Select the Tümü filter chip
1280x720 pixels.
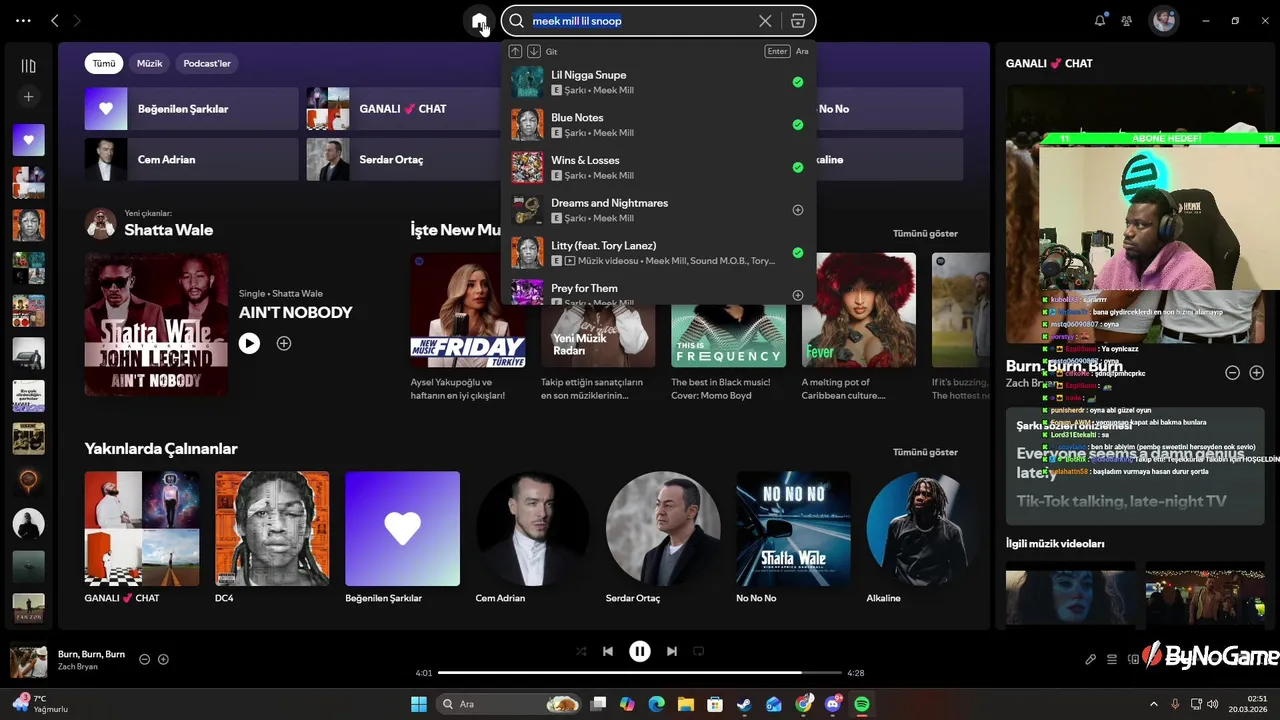click(104, 63)
